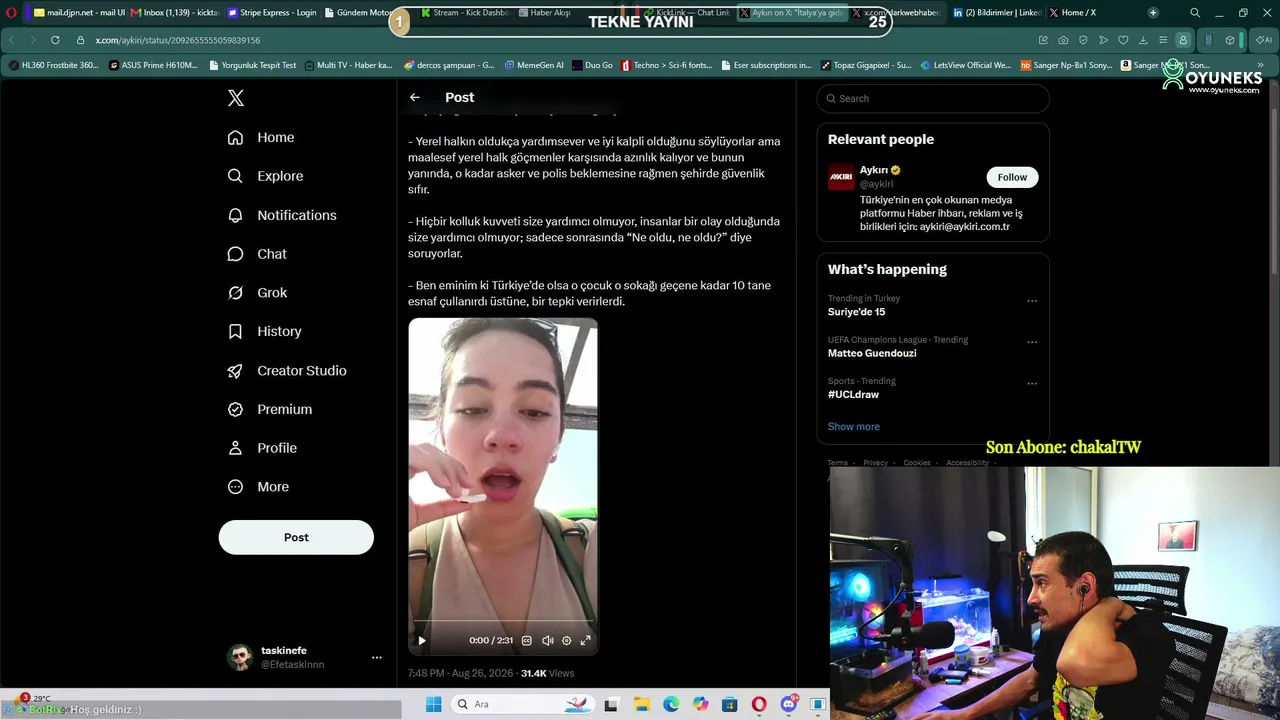
Task: Click the Explore label in sidebar
Action: [x=280, y=176]
